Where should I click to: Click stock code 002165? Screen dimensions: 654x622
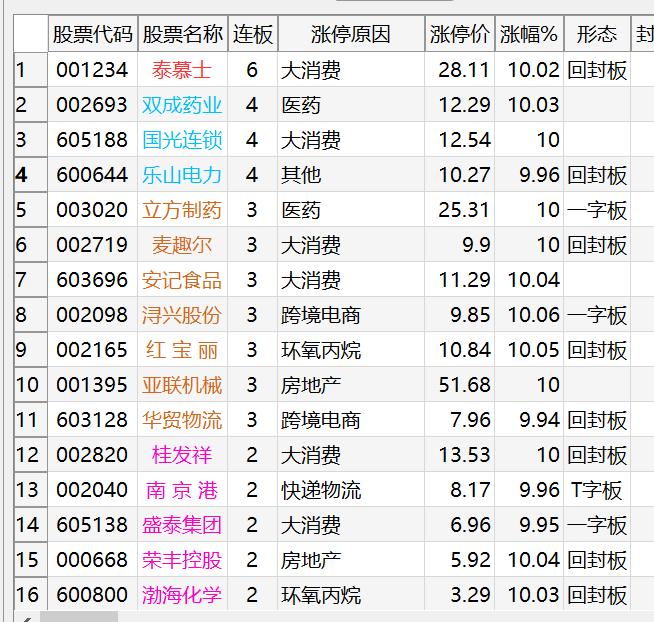click(92, 350)
